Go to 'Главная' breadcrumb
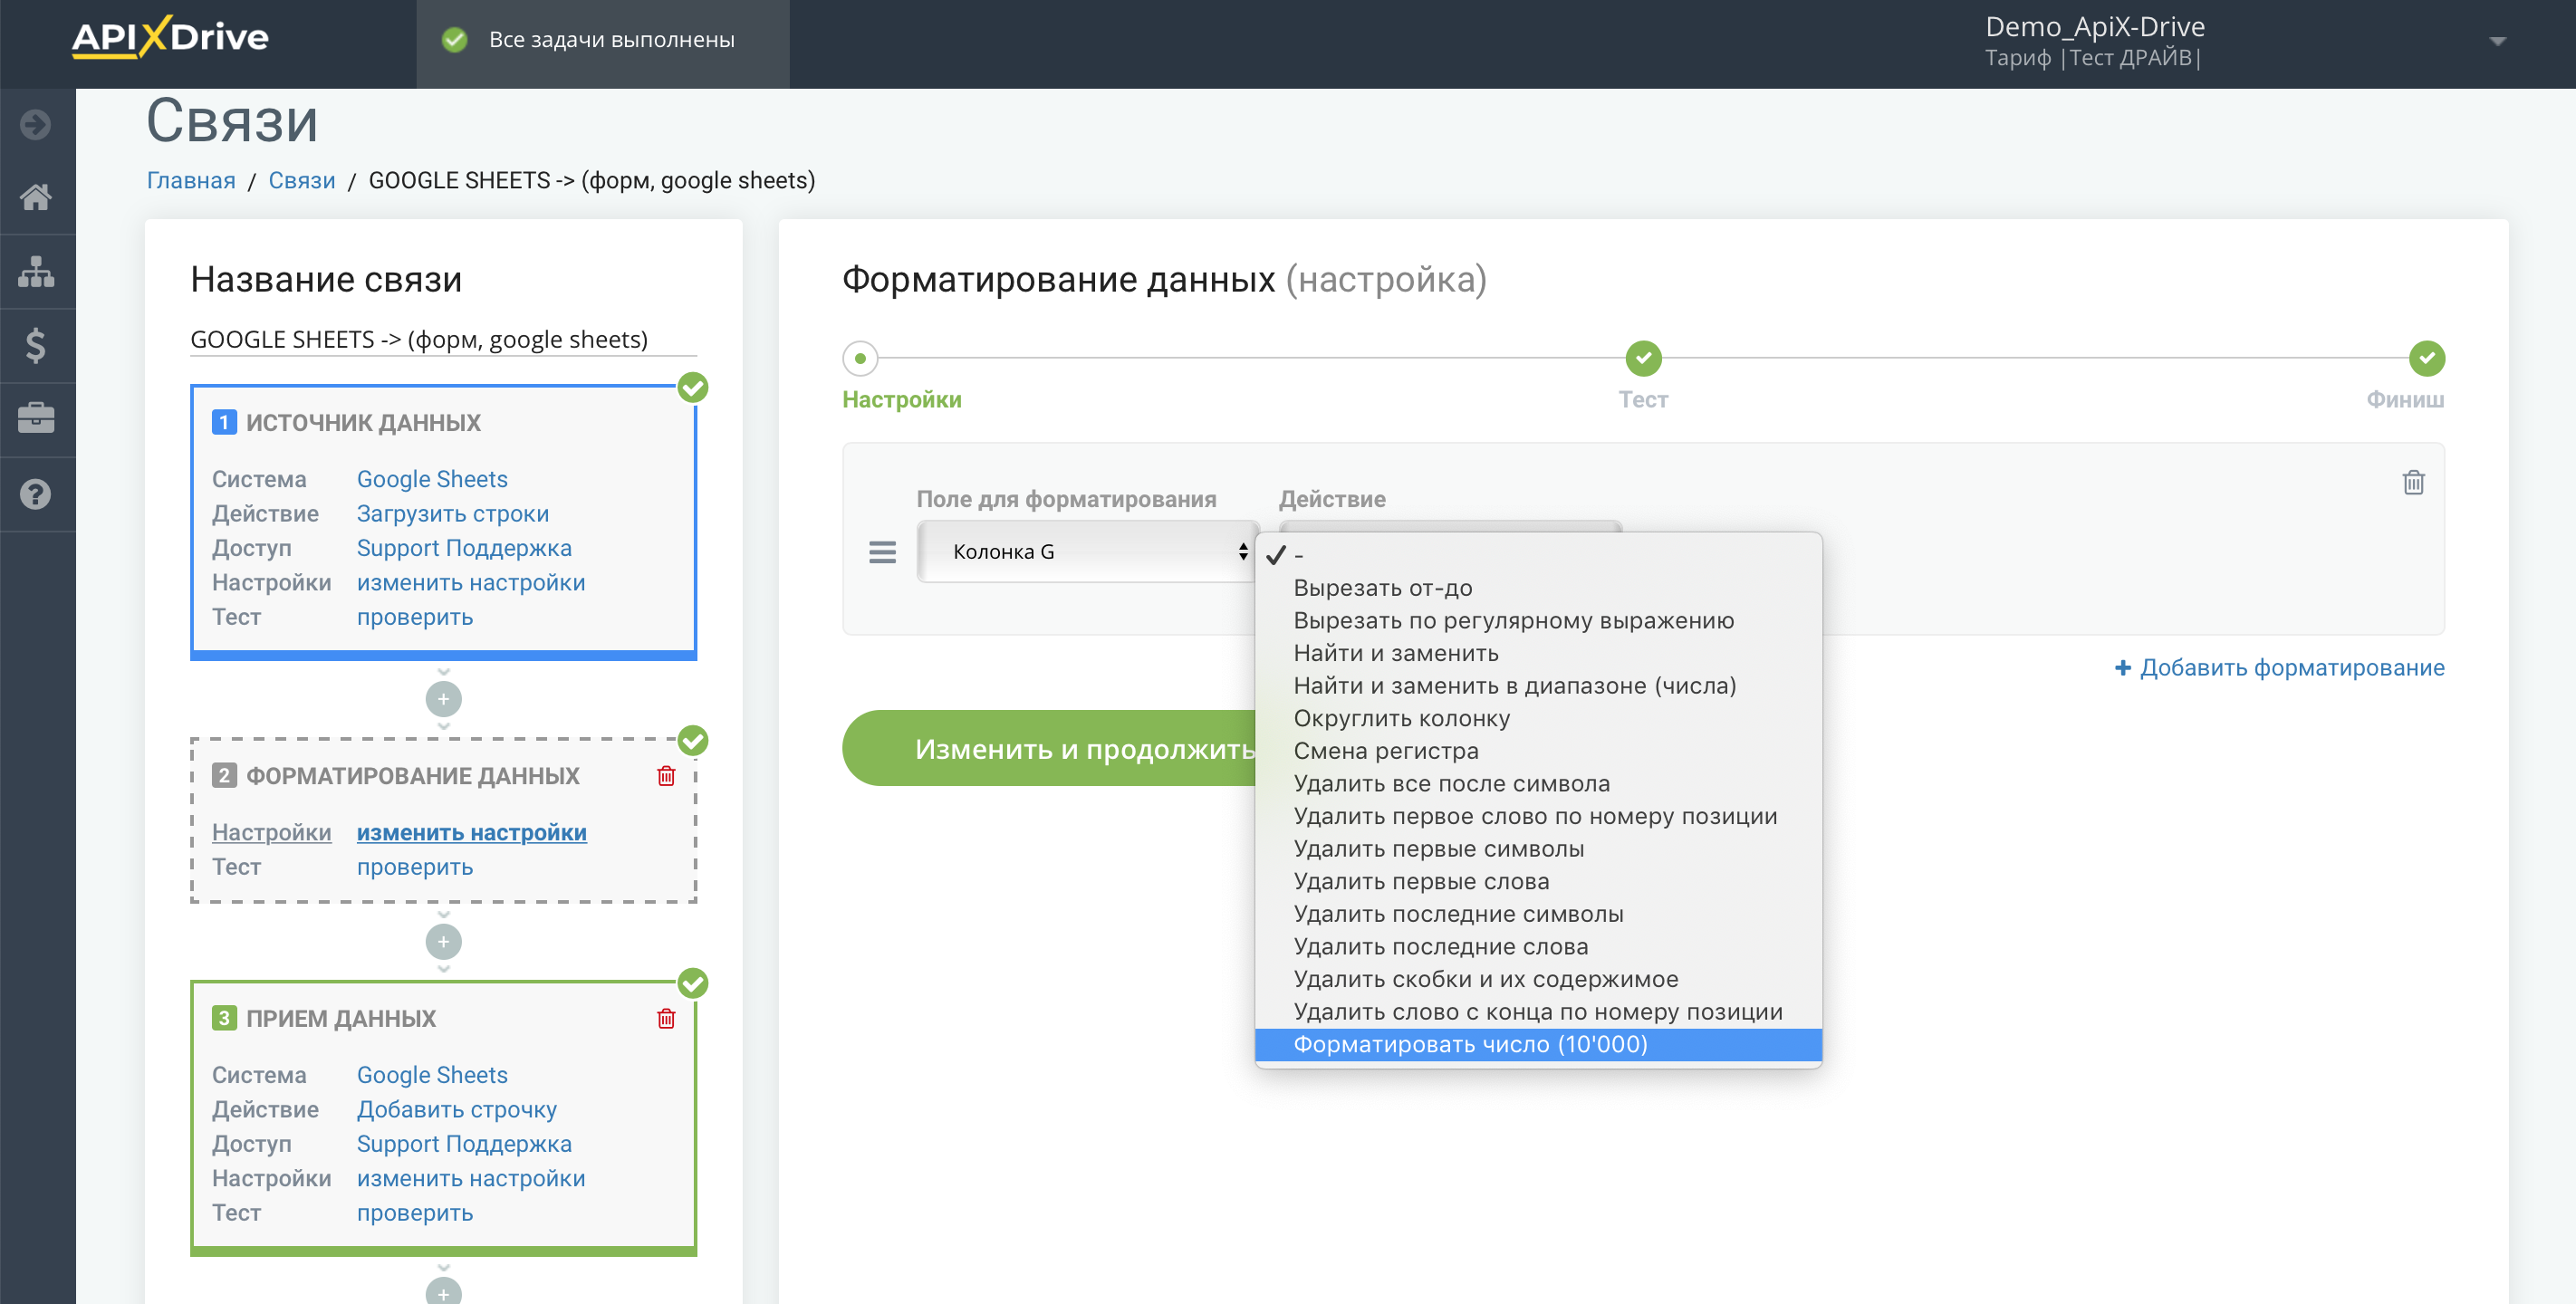The width and height of the screenshot is (2576, 1304). click(x=191, y=181)
